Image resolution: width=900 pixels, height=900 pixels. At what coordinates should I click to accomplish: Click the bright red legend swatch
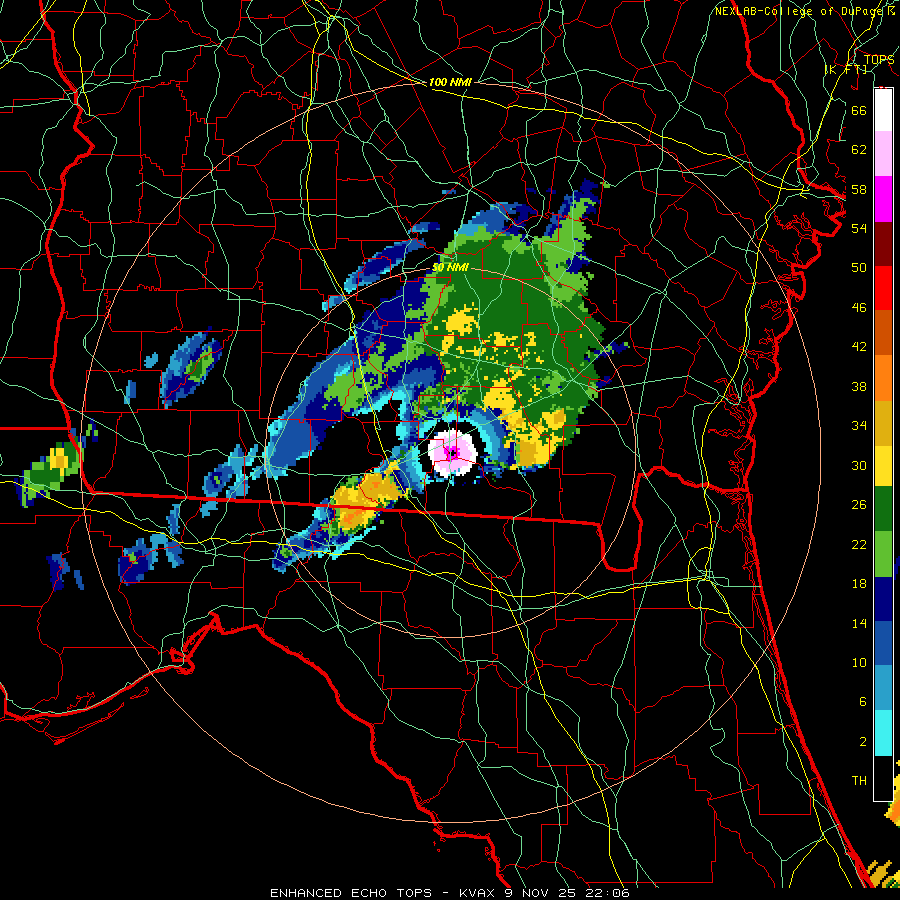tap(883, 288)
